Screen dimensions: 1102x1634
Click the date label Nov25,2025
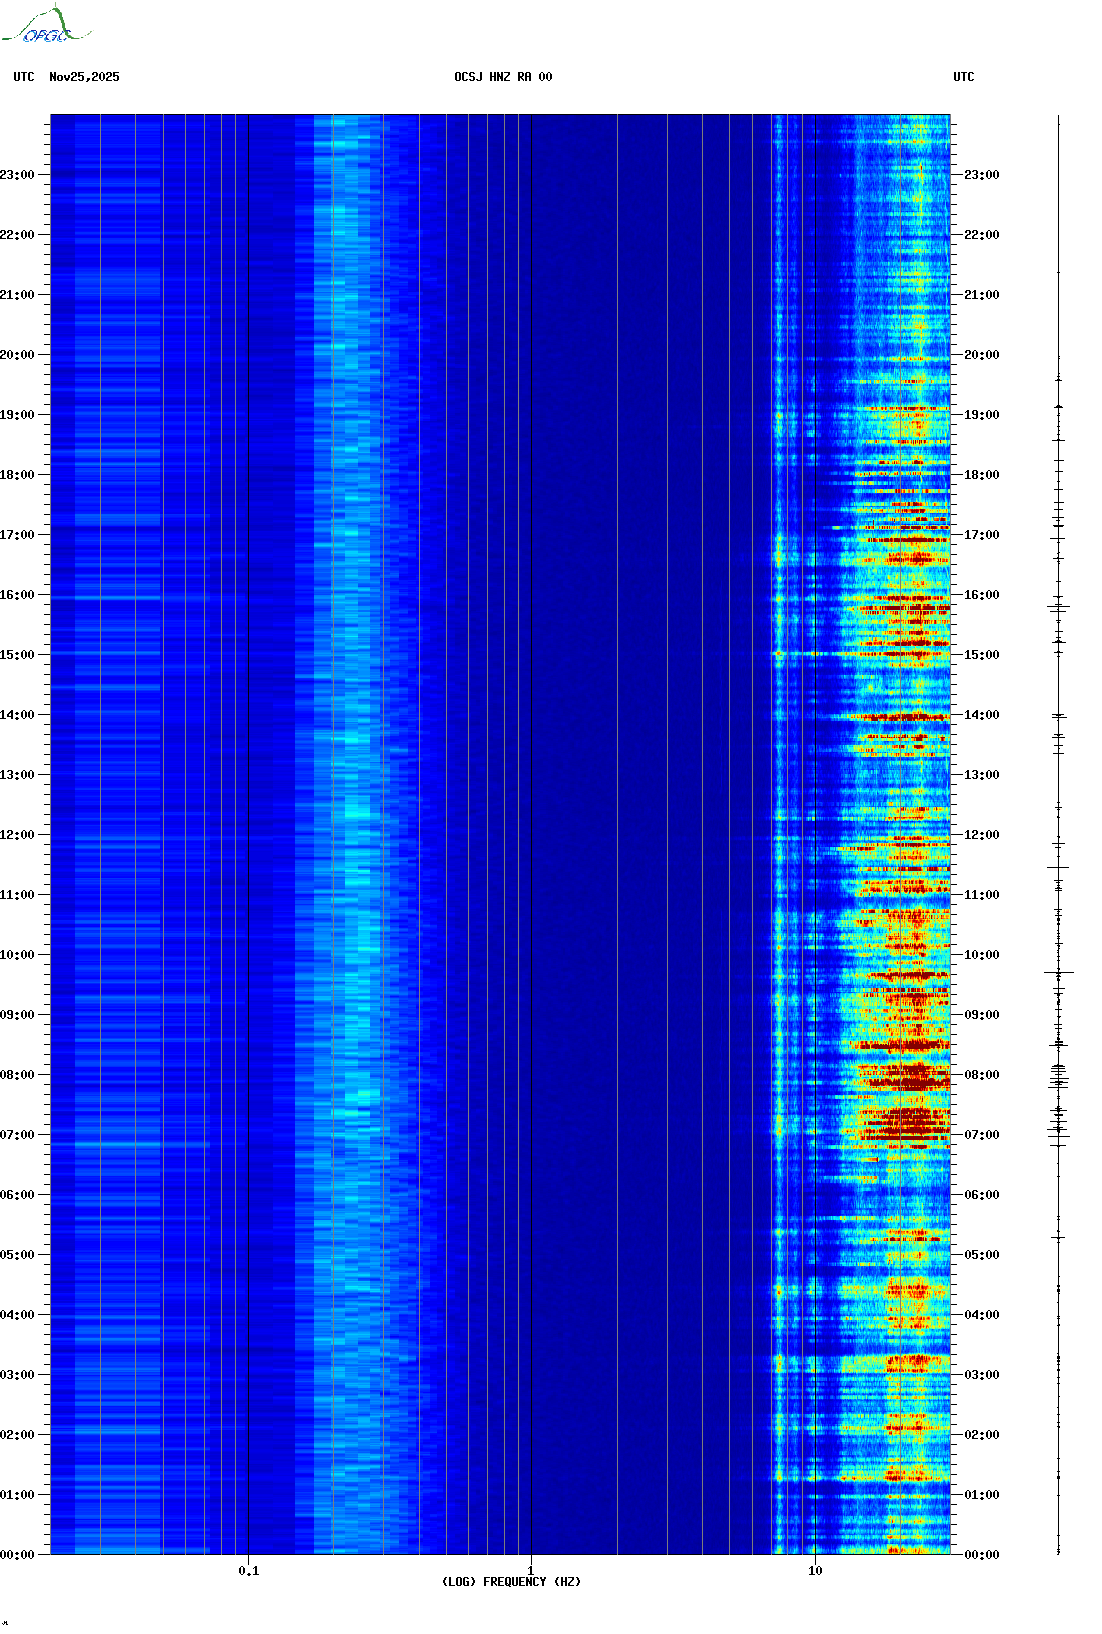[84, 77]
